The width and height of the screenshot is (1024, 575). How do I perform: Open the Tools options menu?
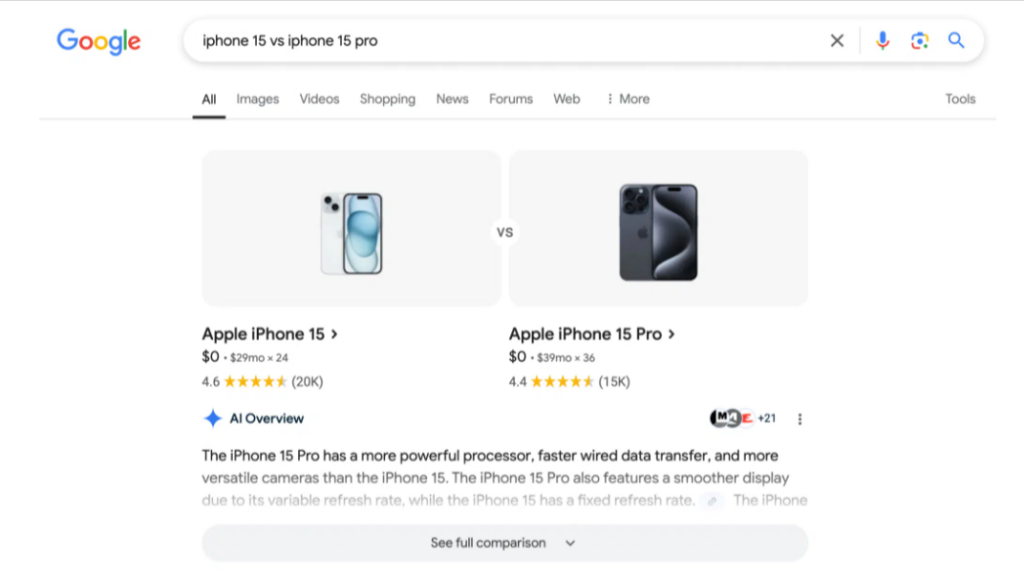(960, 99)
